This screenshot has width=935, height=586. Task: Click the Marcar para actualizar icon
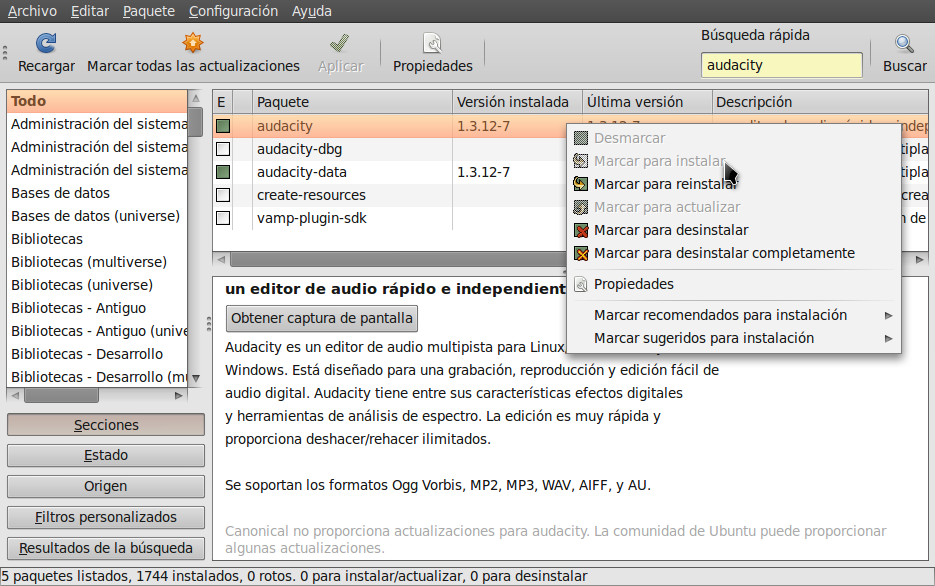[581, 207]
